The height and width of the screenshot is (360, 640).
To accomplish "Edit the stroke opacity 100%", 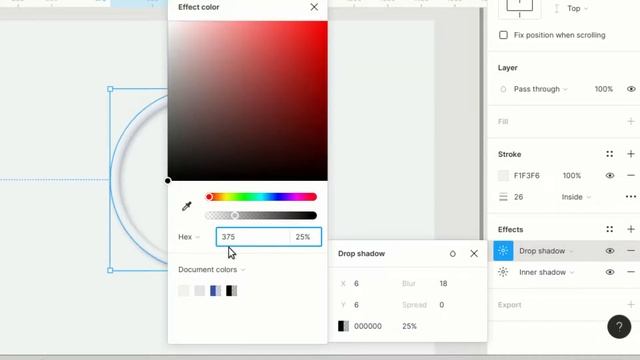I will (x=572, y=176).
